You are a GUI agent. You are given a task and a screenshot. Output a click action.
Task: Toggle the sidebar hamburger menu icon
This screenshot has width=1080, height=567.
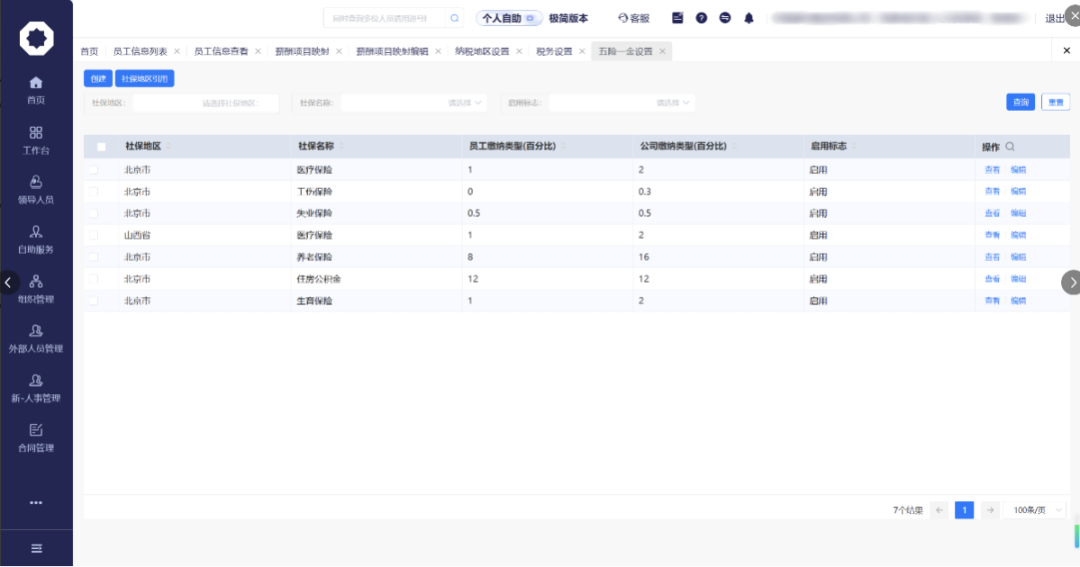(x=37, y=548)
